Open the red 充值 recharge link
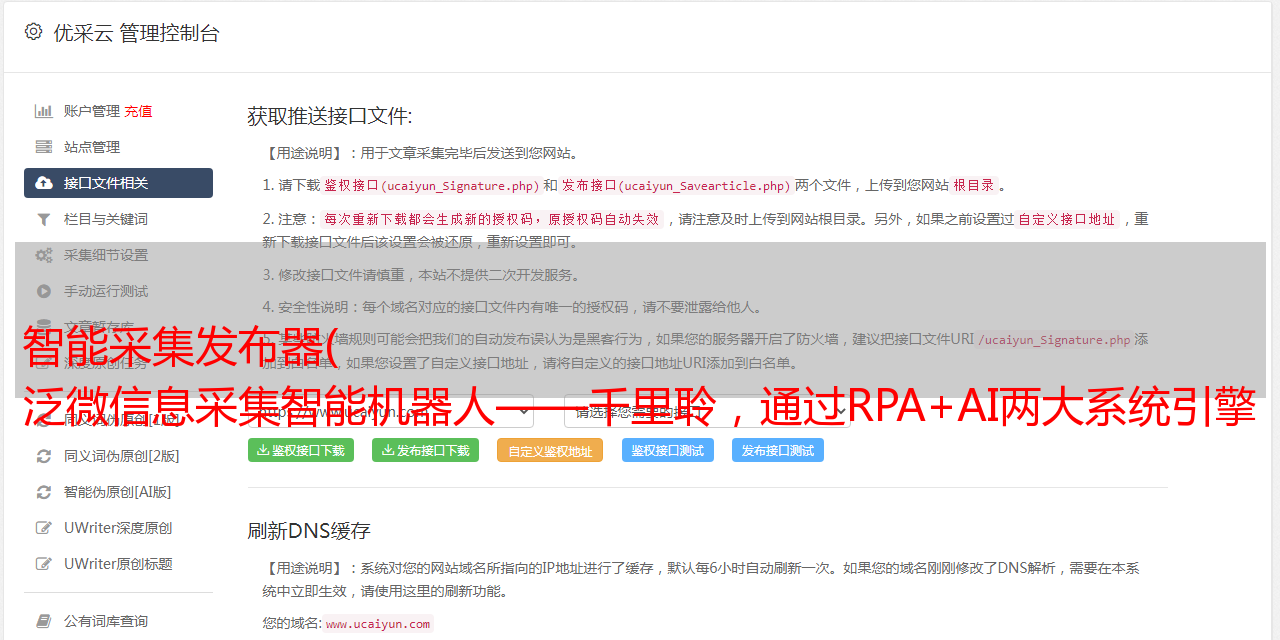 pyautogui.click(x=138, y=111)
